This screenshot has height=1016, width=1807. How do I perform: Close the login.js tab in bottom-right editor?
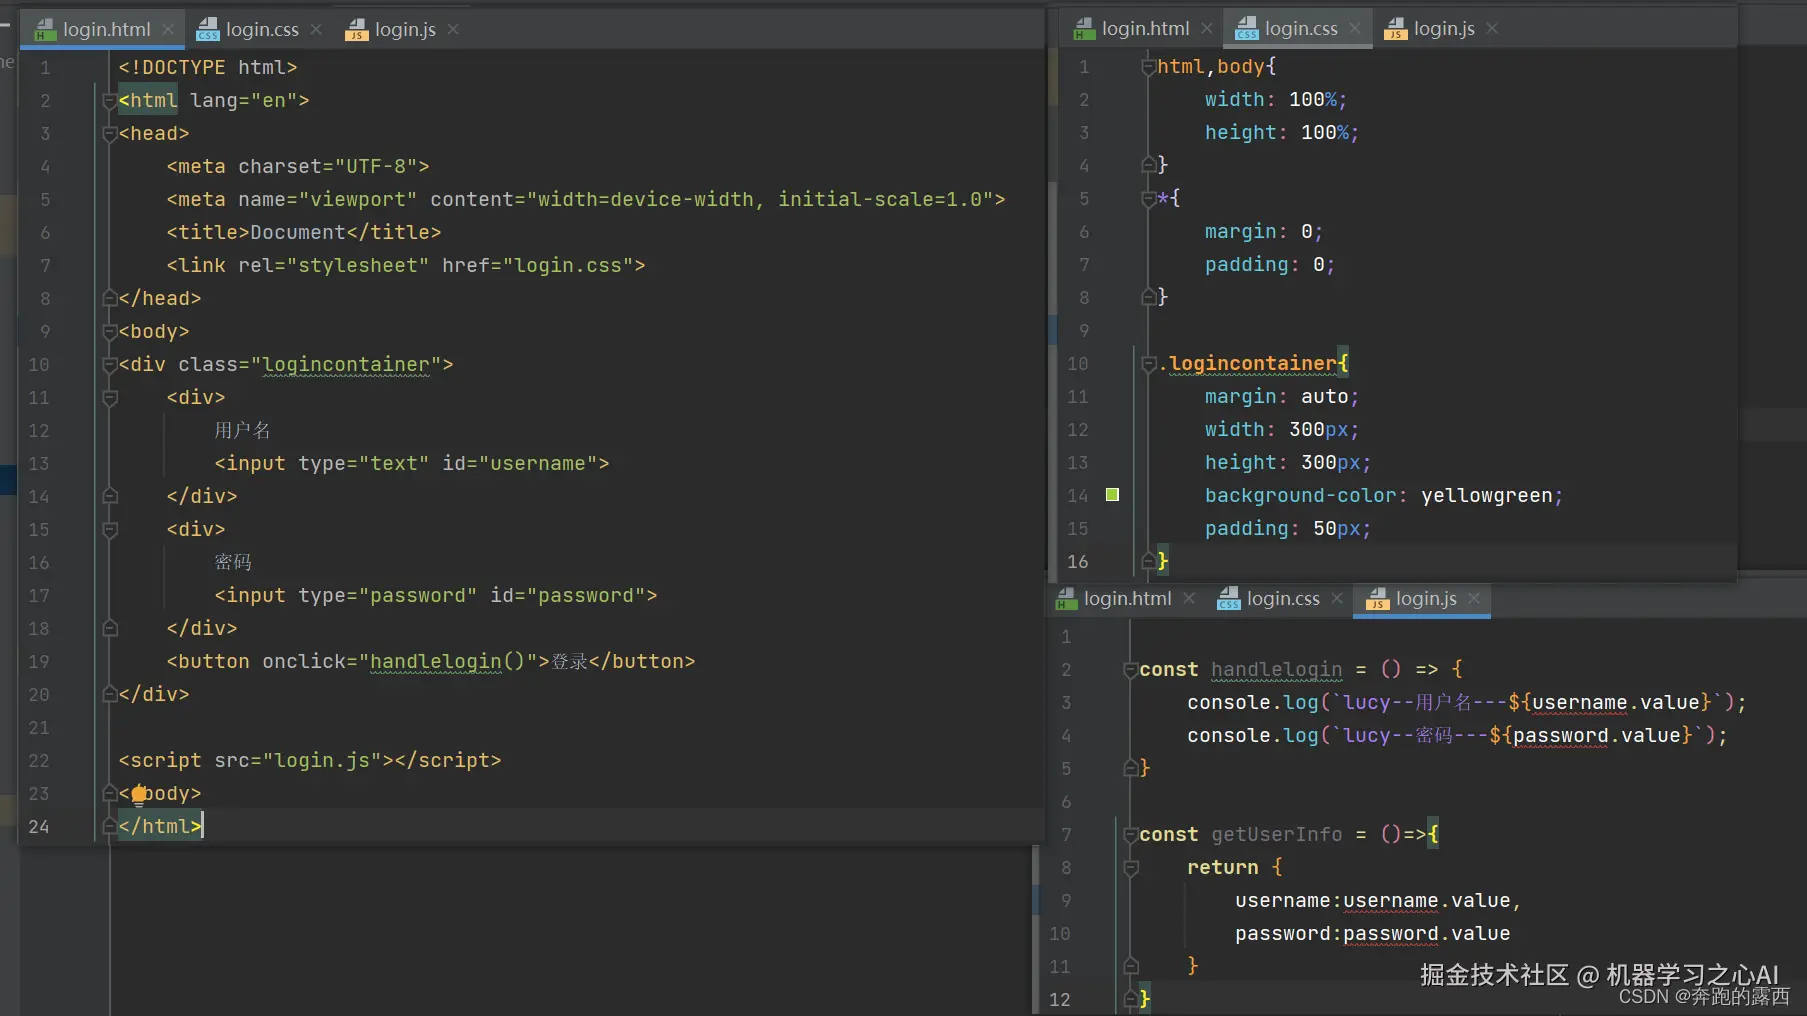tap(1474, 598)
